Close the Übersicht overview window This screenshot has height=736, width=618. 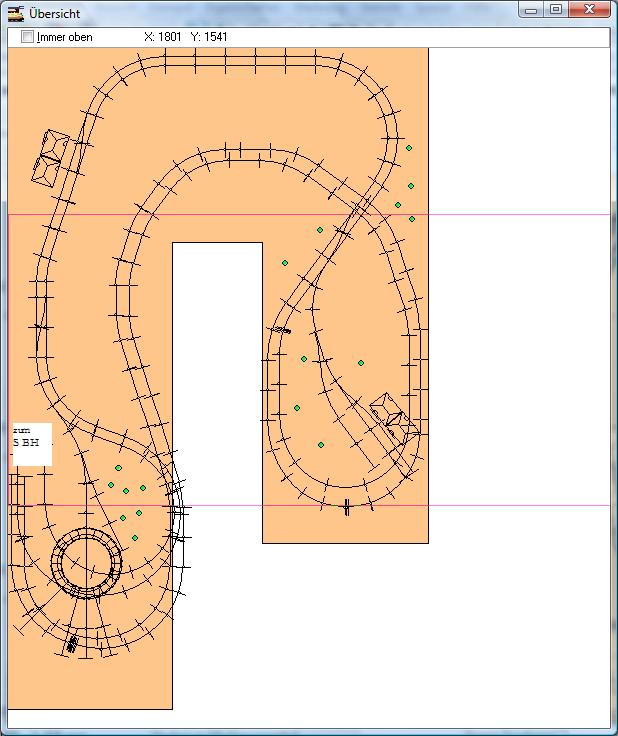point(592,10)
